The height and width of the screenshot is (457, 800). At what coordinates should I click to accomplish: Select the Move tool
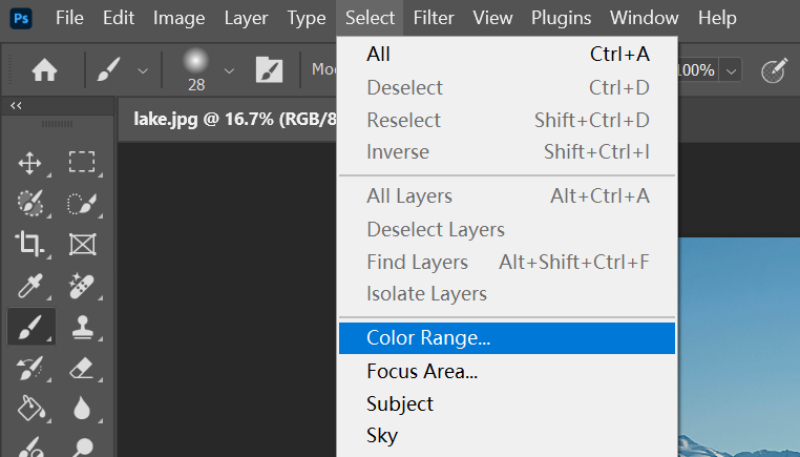(x=30, y=163)
